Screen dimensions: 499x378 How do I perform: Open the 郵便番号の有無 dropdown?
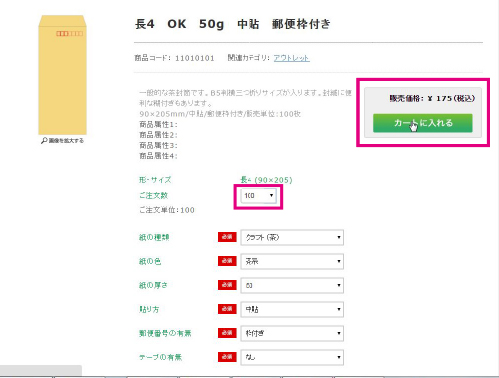pyautogui.click(x=292, y=333)
